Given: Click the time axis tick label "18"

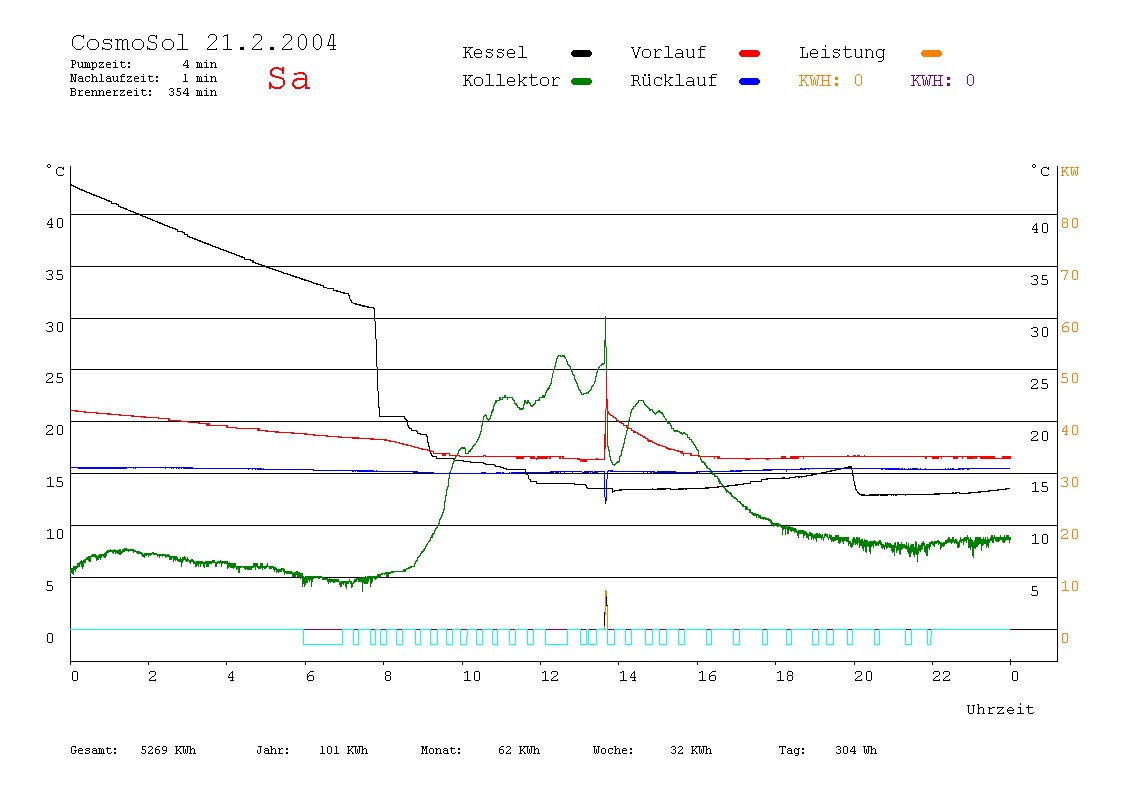Looking at the screenshot, I should pyautogui.click(x=785, y=677).
